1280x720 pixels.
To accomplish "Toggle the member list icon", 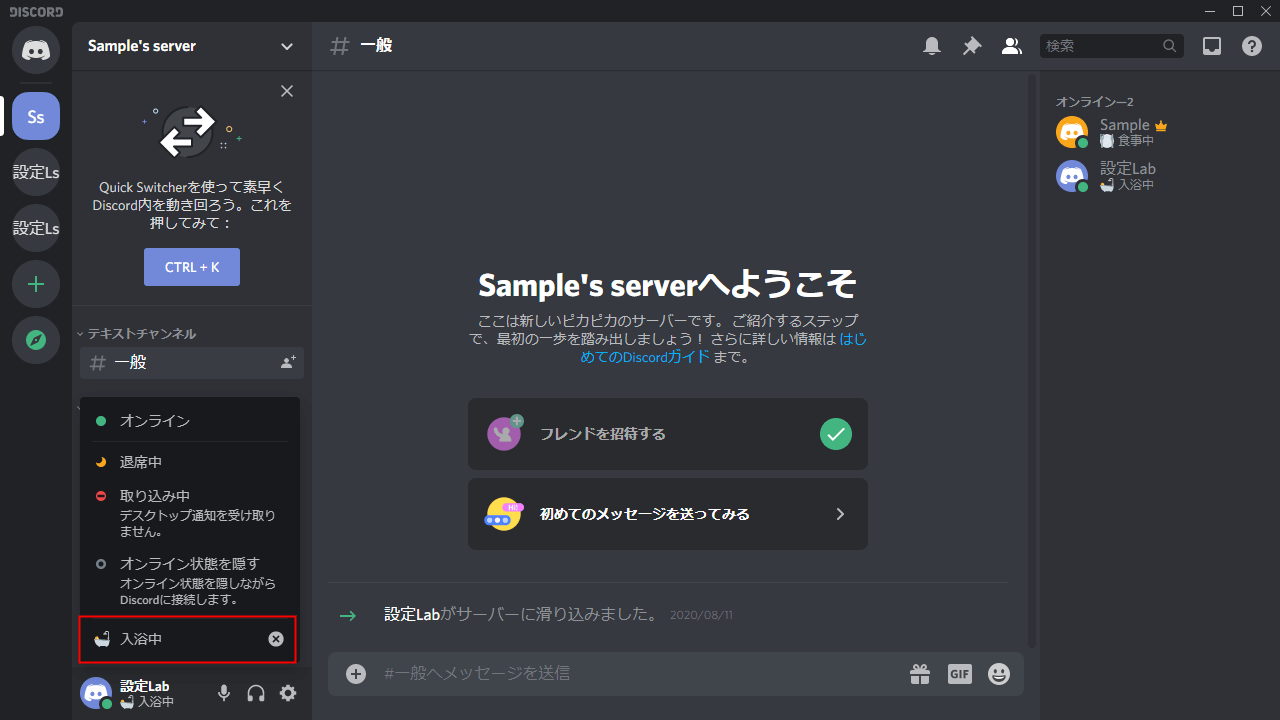I will coord(1012,46).
